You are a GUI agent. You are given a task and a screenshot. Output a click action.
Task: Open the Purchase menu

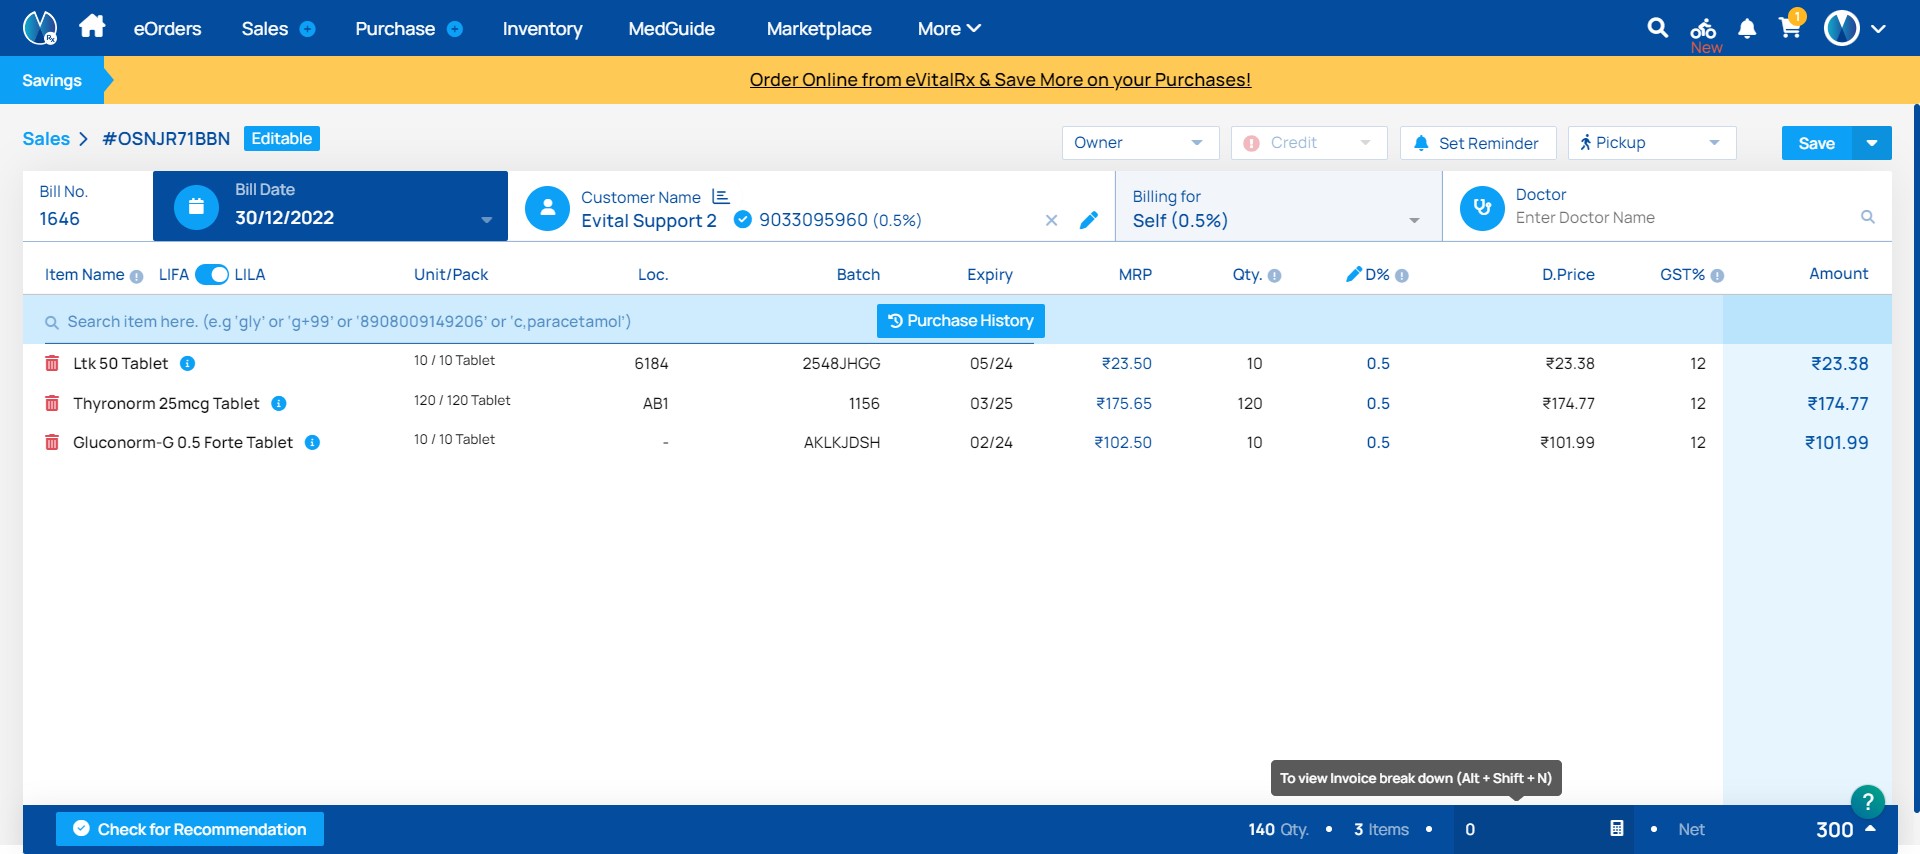tap(395, 29)
